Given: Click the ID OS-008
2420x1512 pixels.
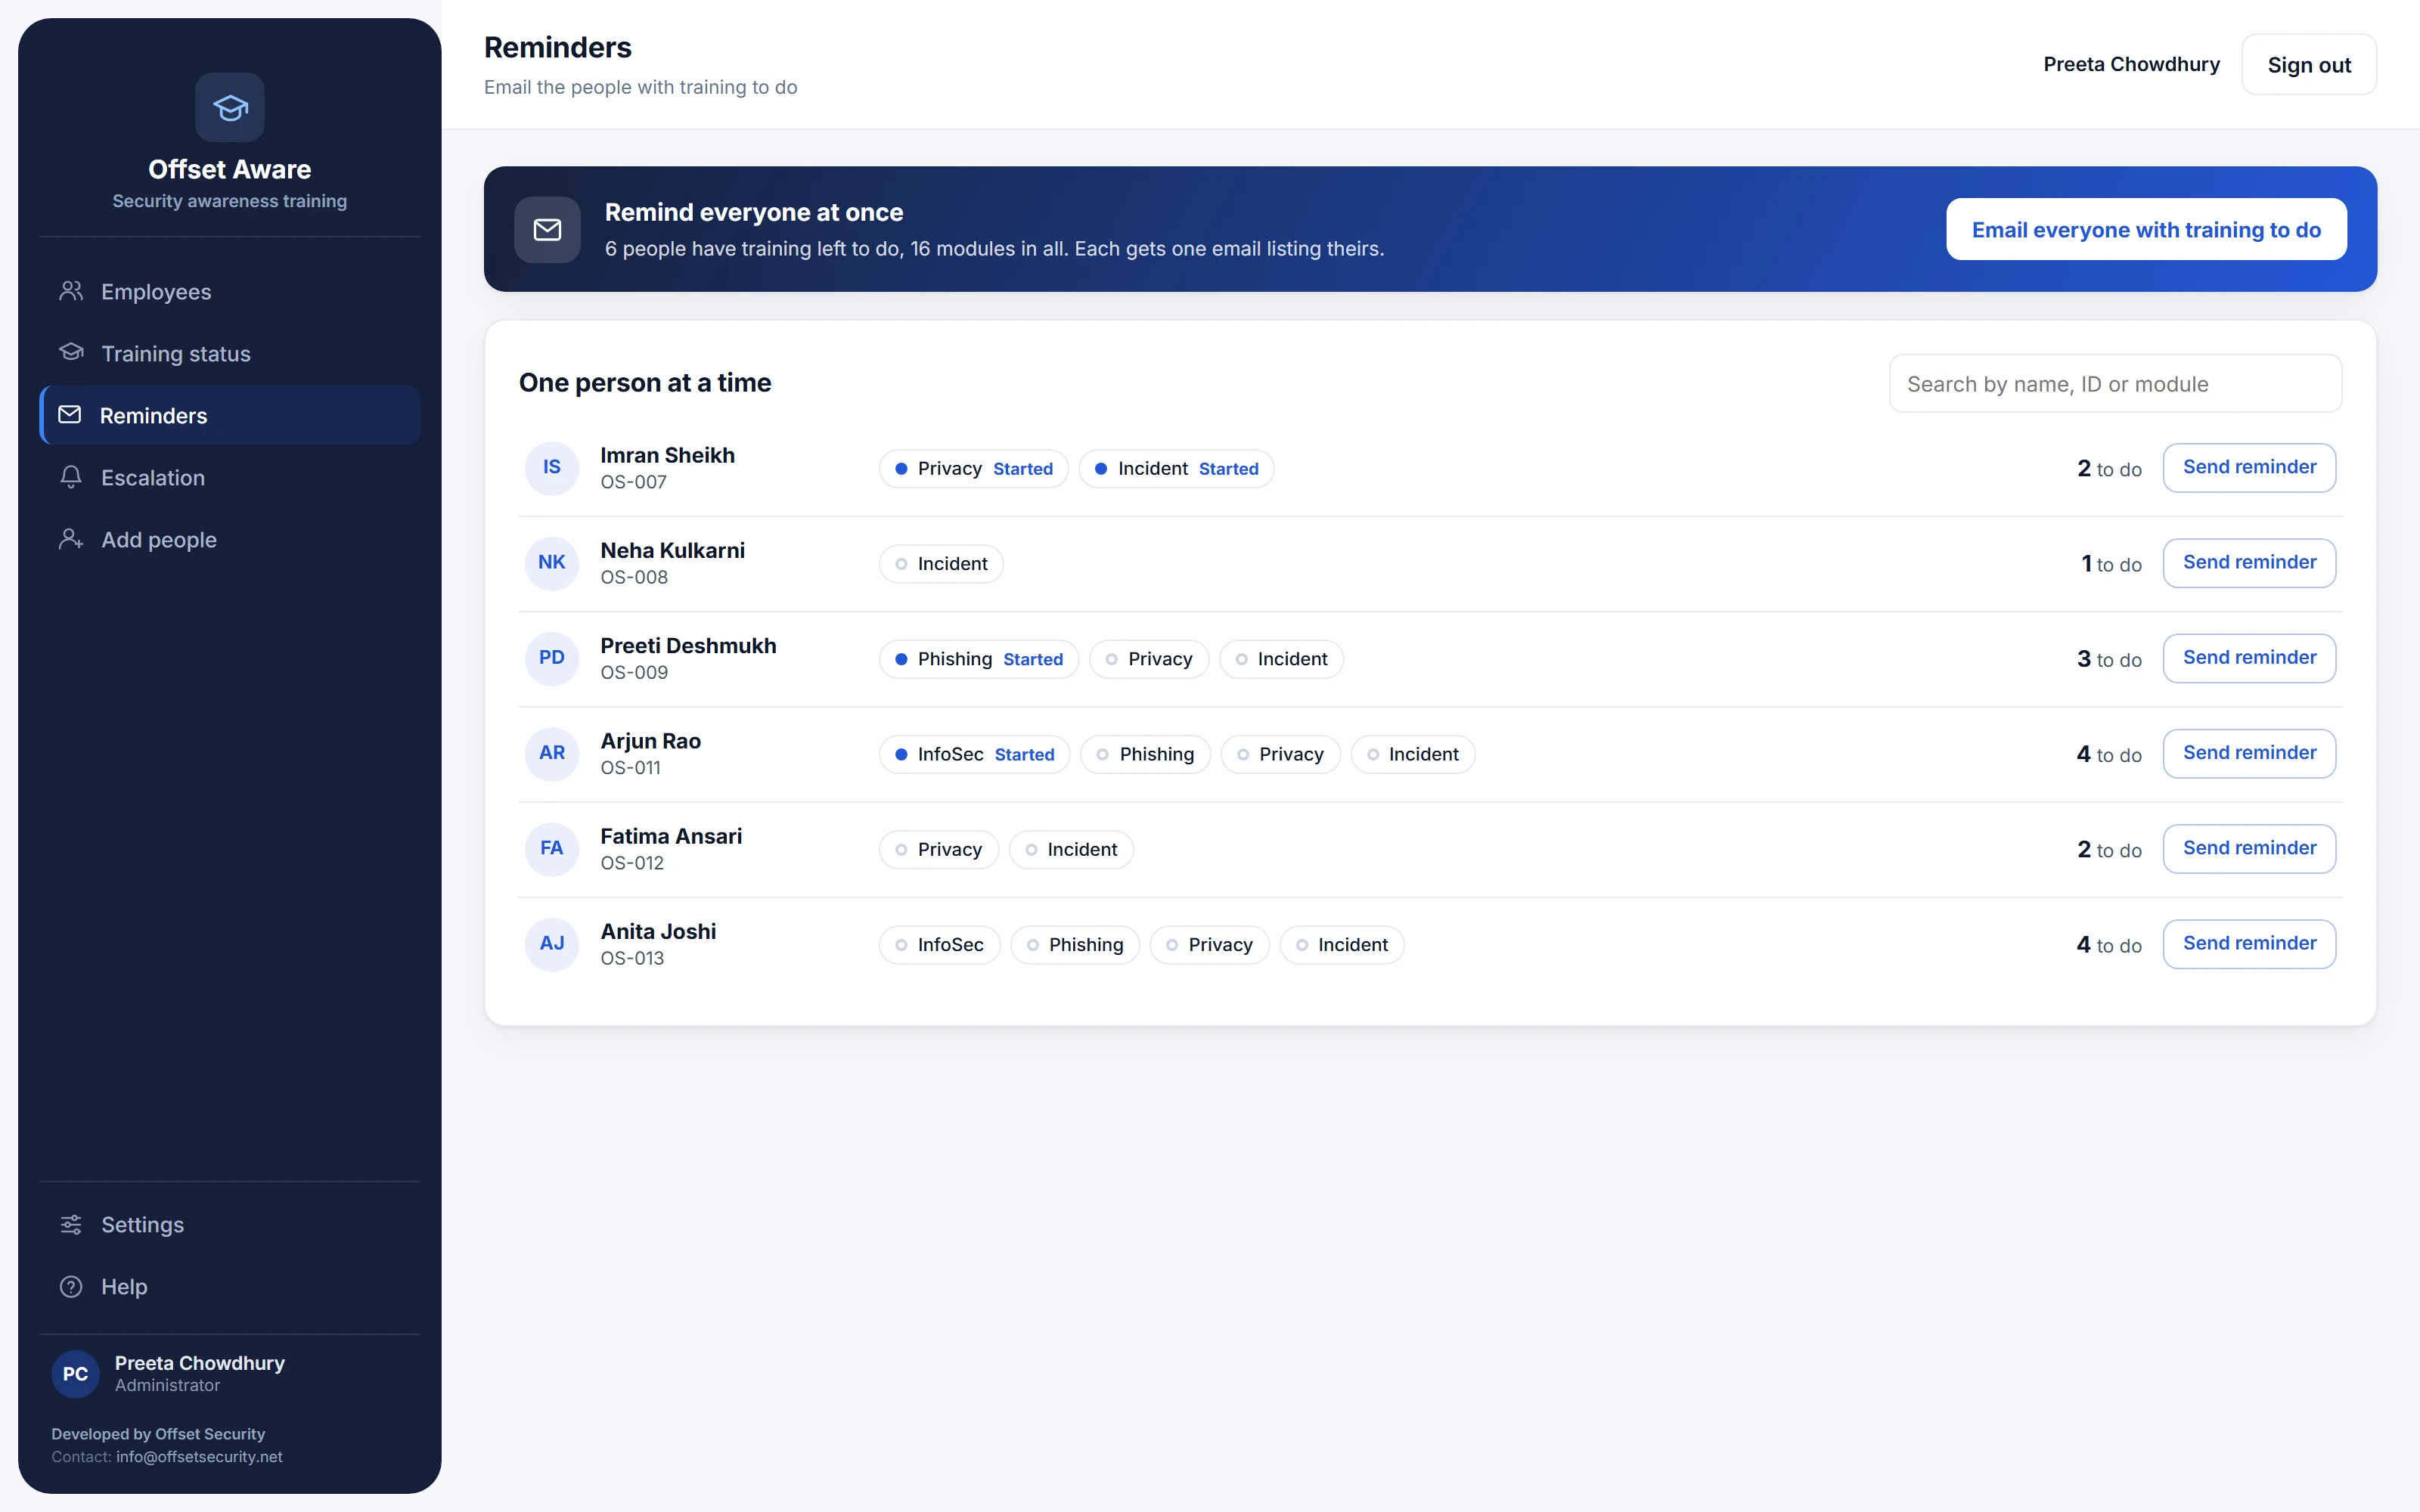Looking at the screenshot, I should pos(634,577).
